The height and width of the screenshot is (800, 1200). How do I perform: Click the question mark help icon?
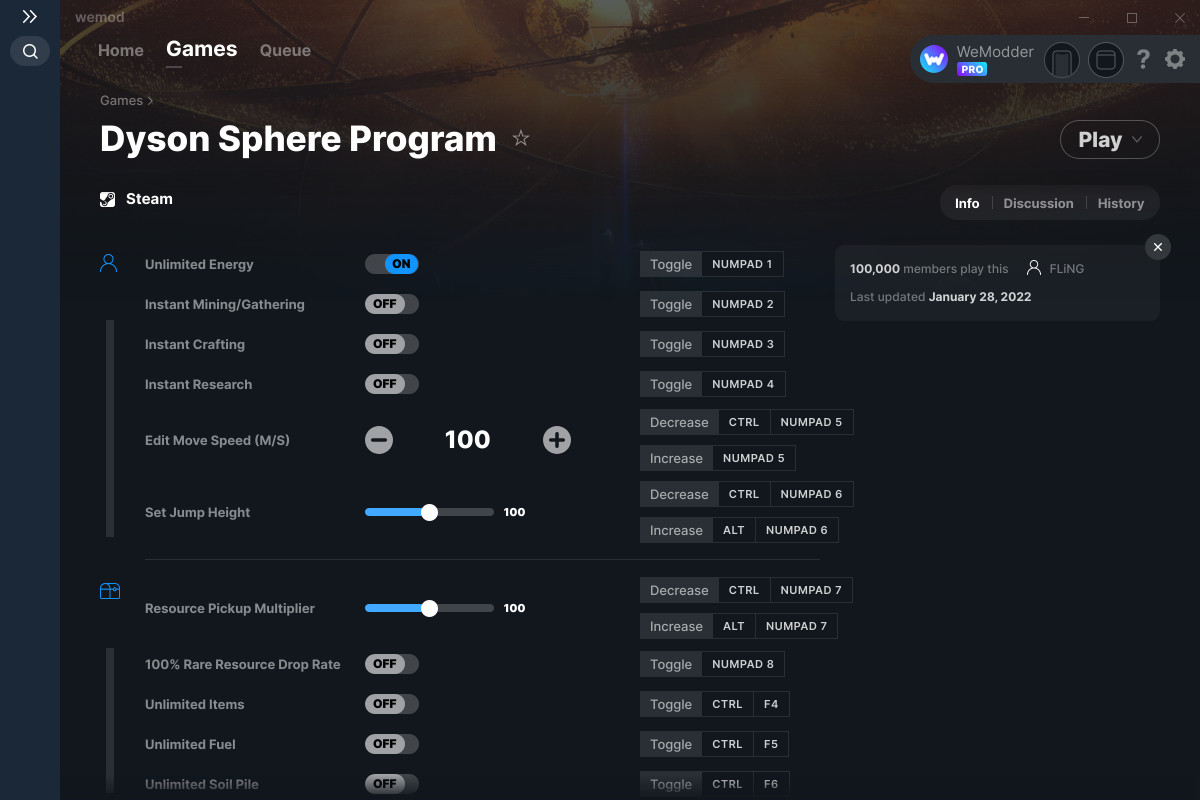coord(1143,59)
